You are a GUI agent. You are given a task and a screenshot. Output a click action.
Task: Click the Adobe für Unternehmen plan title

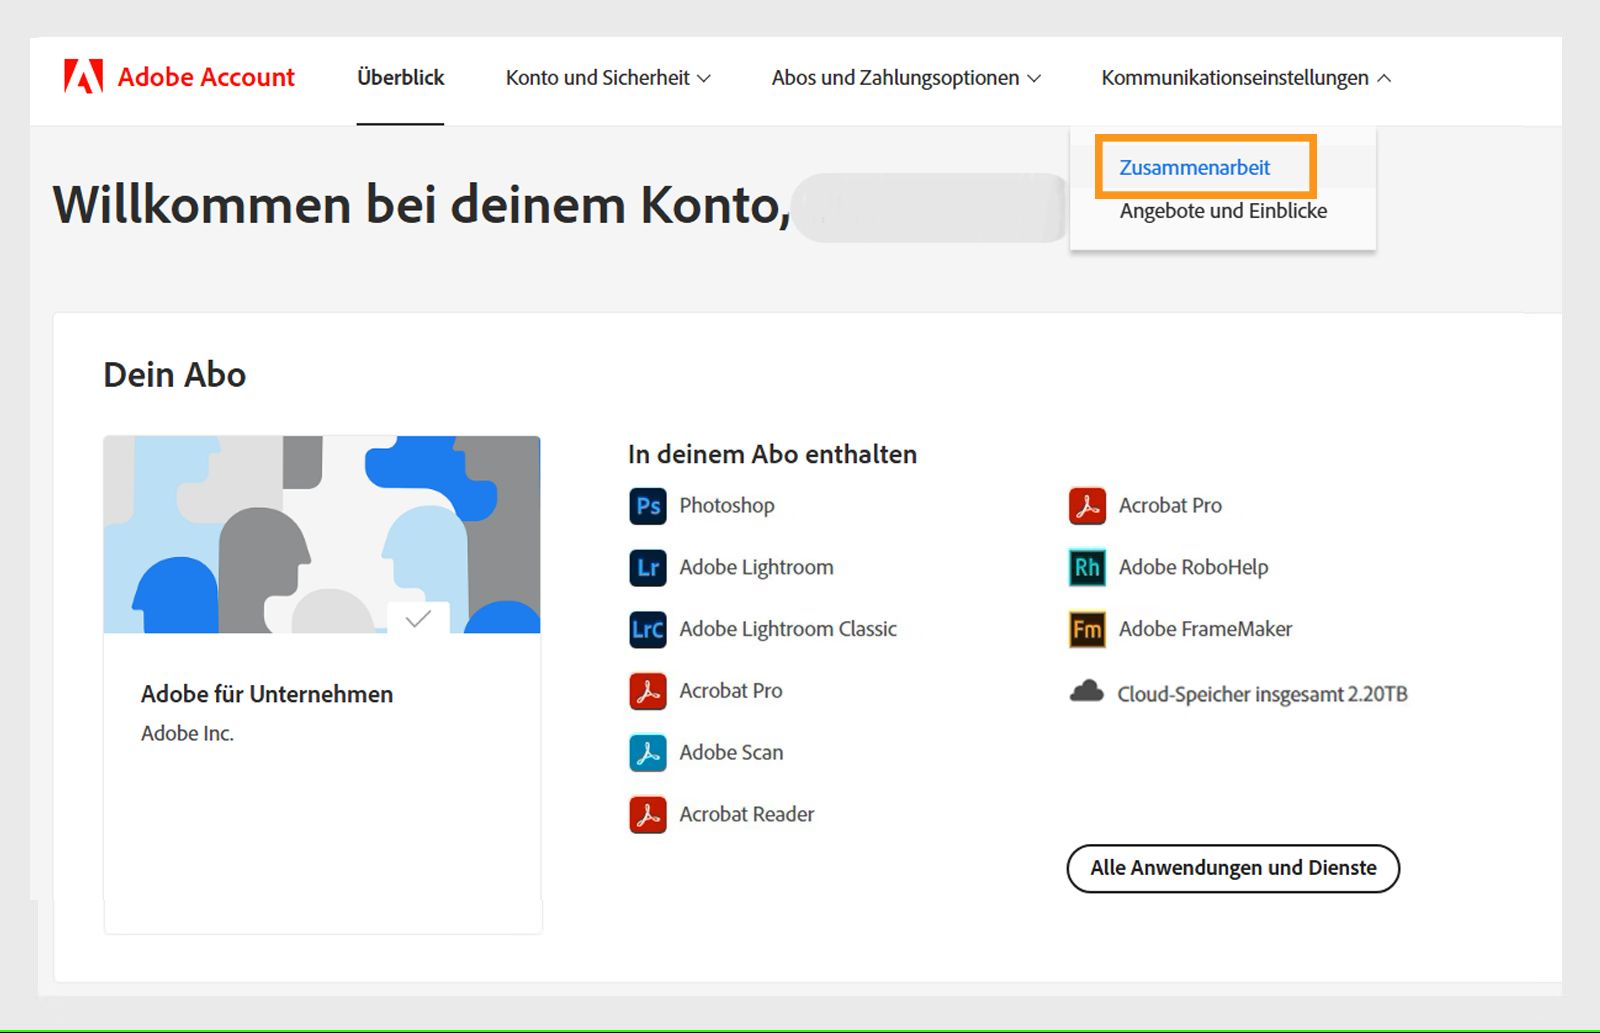267,694
